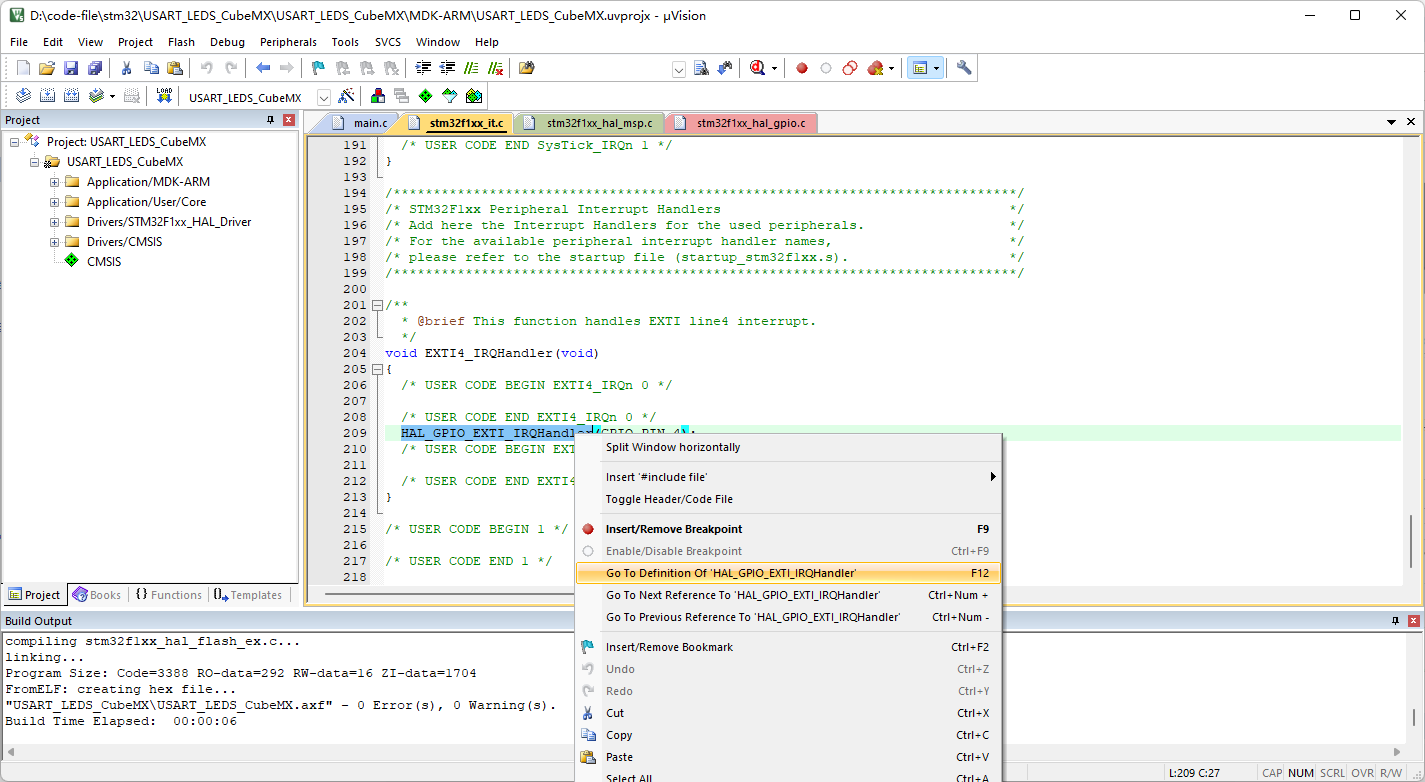Switch to the main.c tab
This screenshot has width=1425, height=782.
[360, 123]
